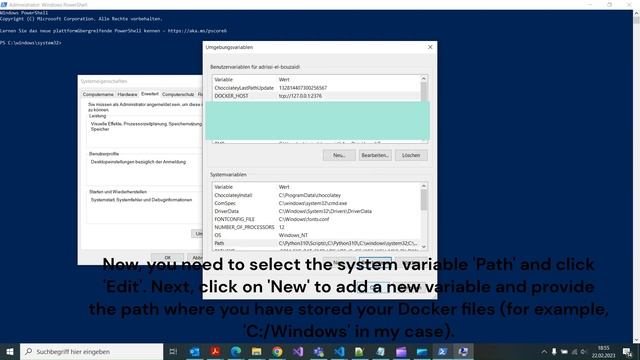Switch to the PowerShell taskbar icon
Viewport: 640px width, 360px height.
[442, 351]
